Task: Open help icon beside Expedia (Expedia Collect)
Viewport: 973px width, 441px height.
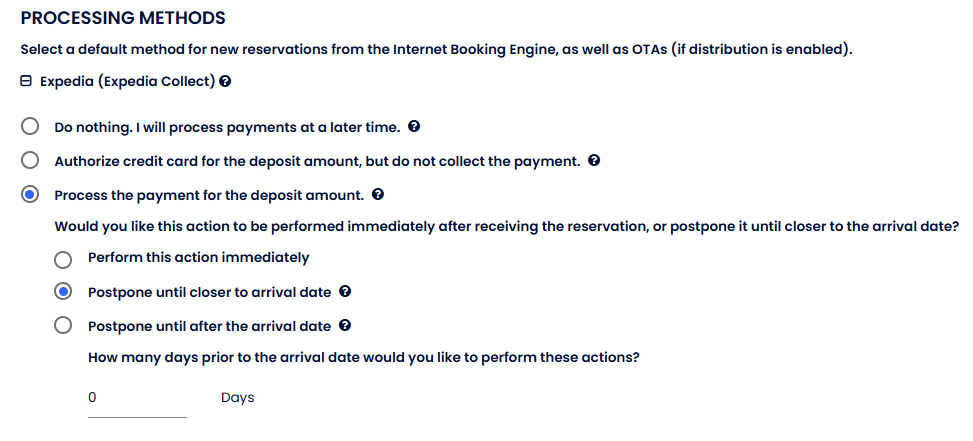Action: (x=225, y=81)
